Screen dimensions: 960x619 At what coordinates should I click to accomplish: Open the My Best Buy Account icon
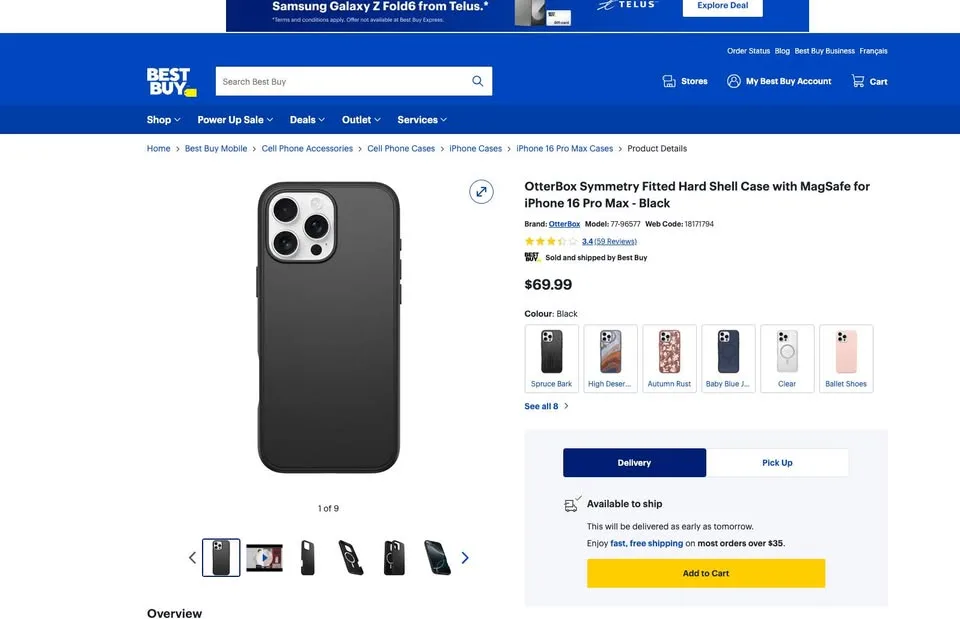[733, 80]
